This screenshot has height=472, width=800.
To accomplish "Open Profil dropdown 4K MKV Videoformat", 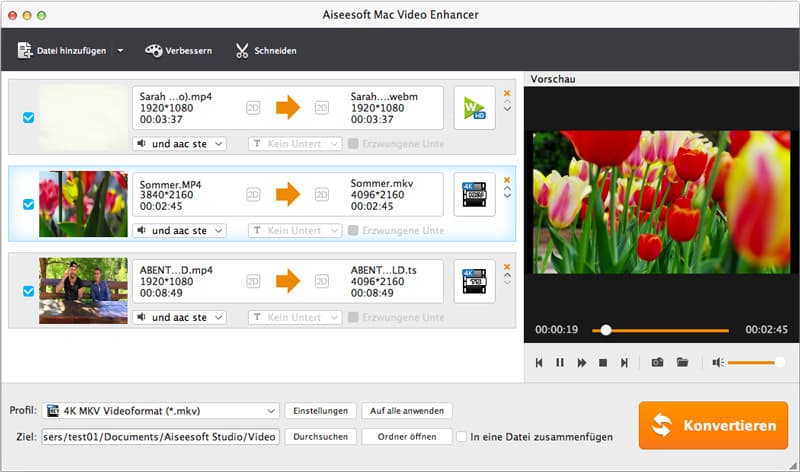I will [161, 411].
